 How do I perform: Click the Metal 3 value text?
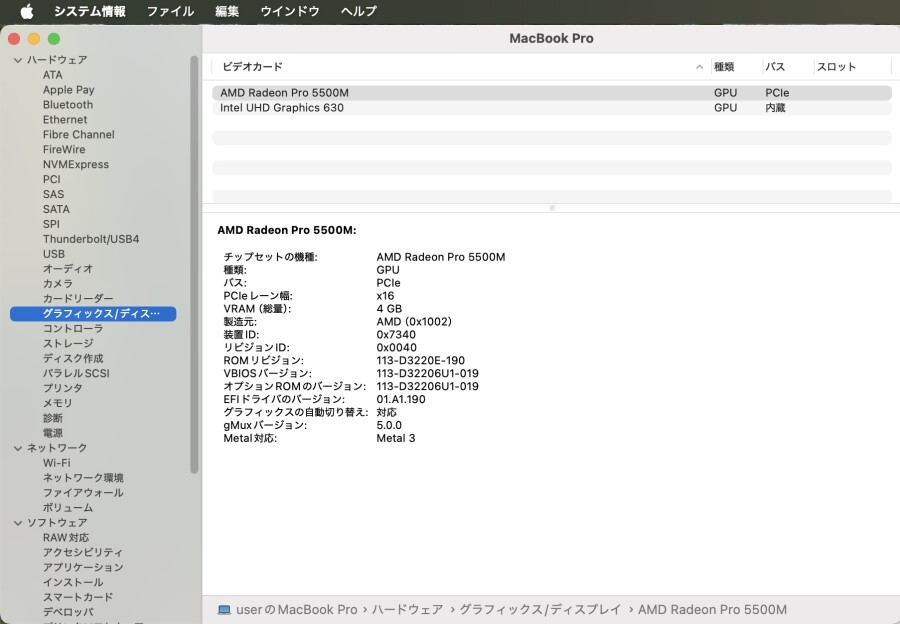395,438
